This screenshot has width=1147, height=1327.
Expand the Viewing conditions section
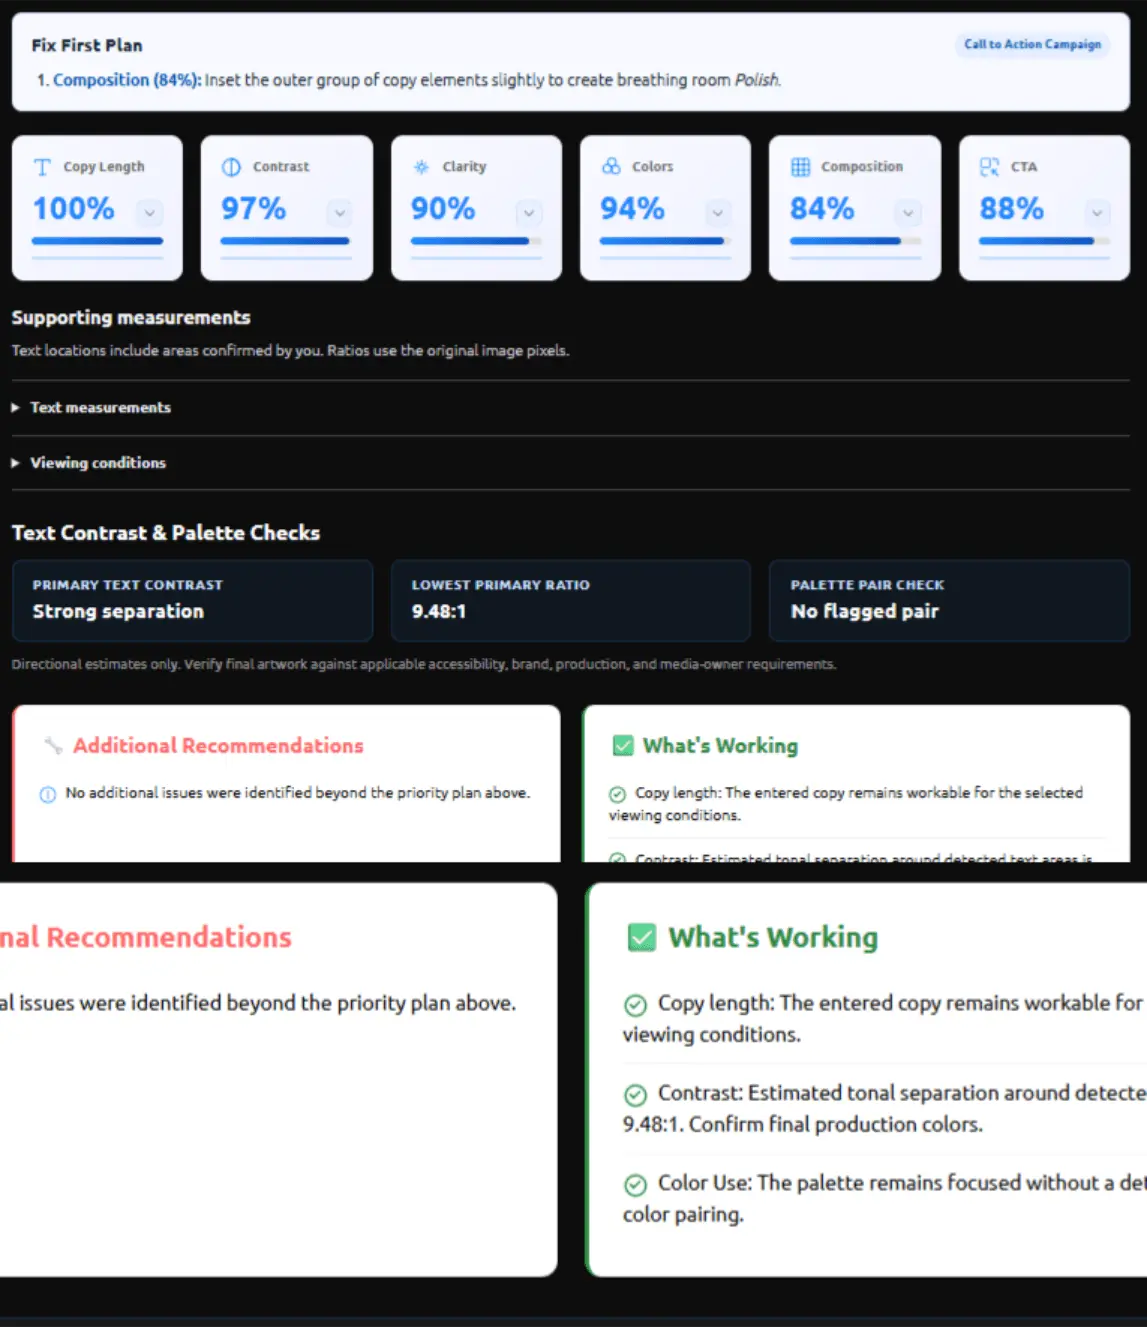(x=570, y=463)
